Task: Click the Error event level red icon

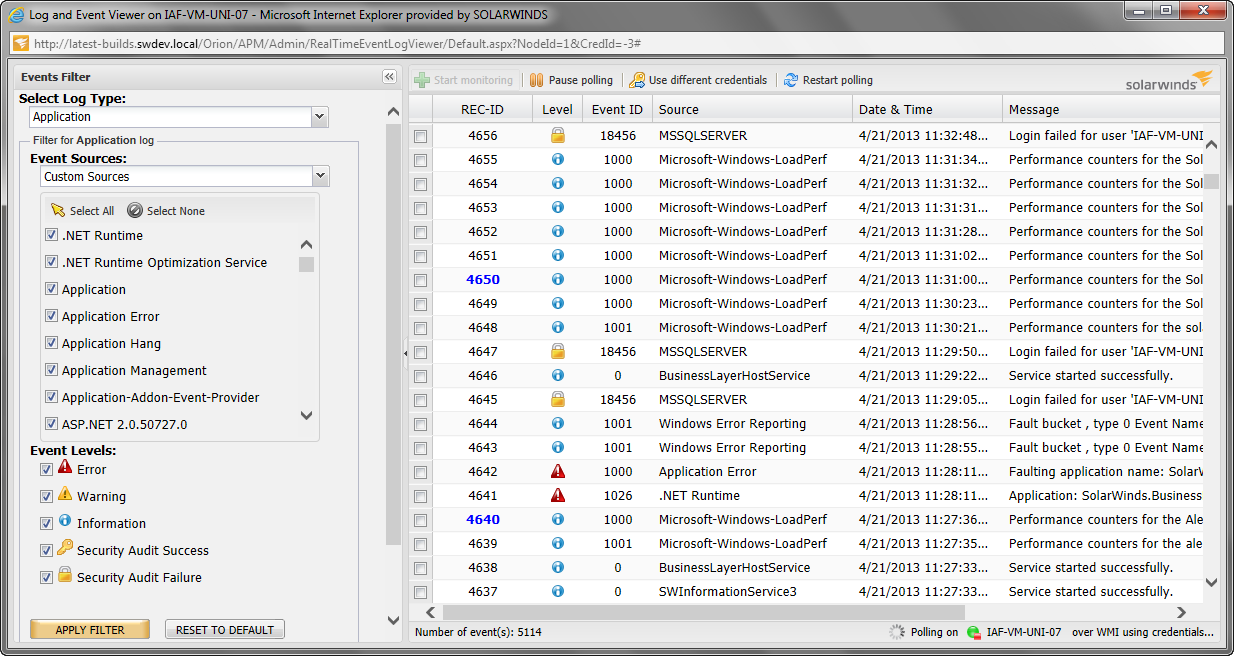Action: [65, 466]
